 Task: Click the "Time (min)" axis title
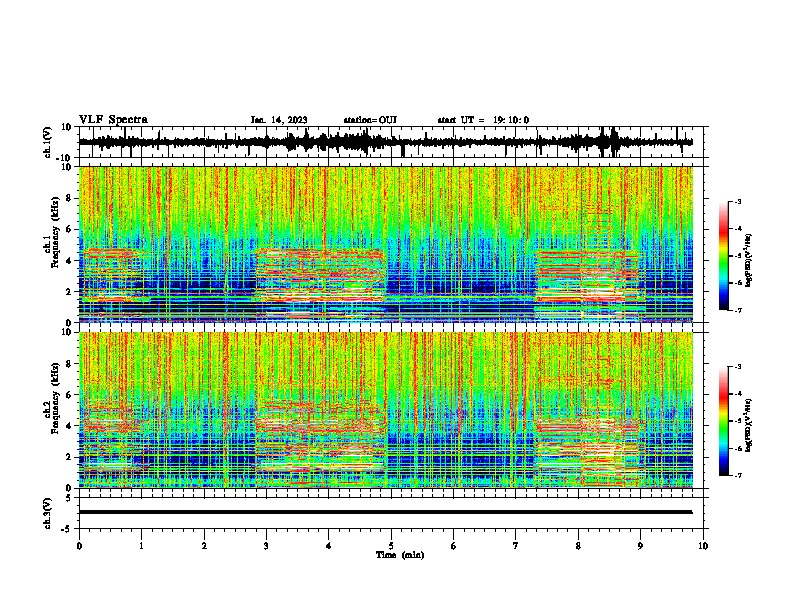pos(400,555)
